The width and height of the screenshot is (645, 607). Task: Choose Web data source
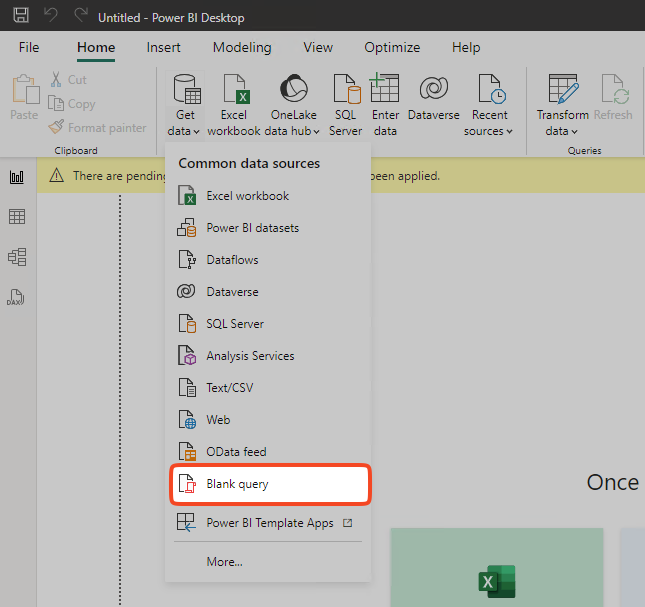click(268, 420)
